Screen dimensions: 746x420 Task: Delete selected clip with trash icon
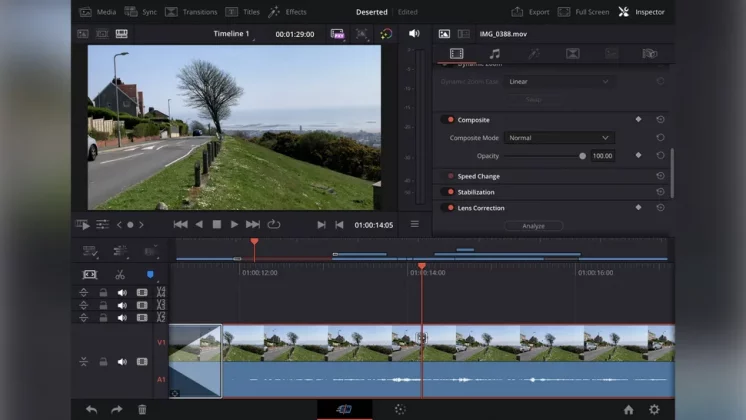142,409
